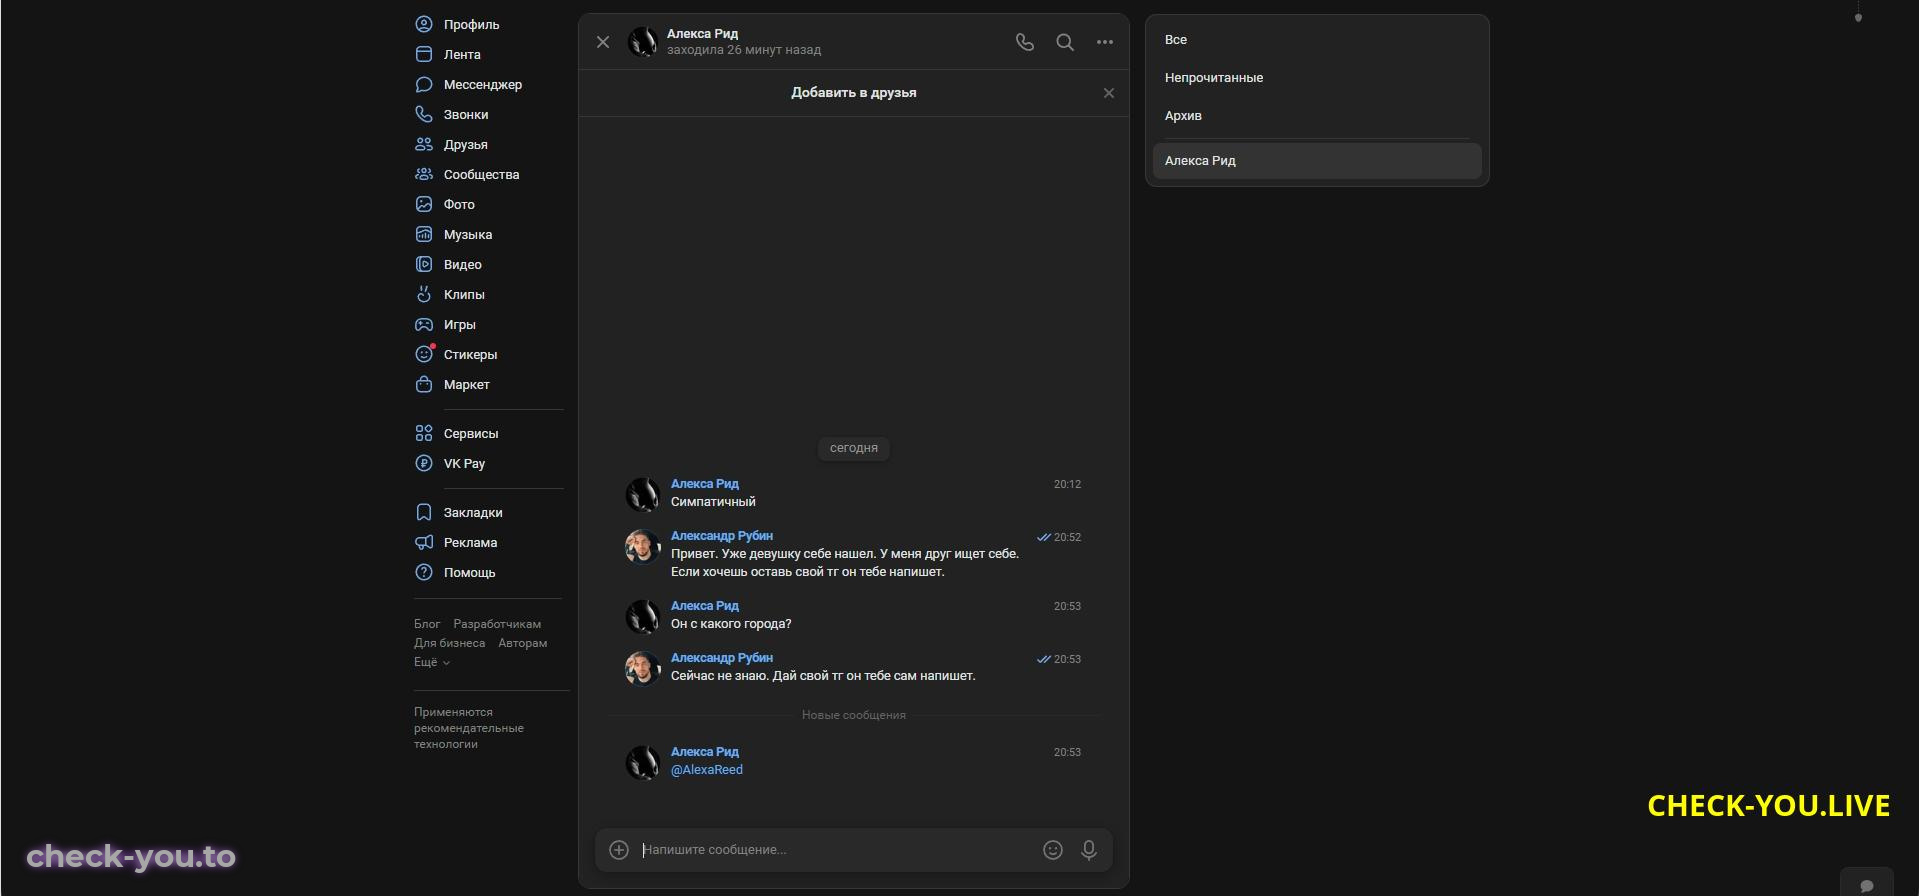Click the 20:12 message timestamp

pyautogui.click(x=1067, y=484)
